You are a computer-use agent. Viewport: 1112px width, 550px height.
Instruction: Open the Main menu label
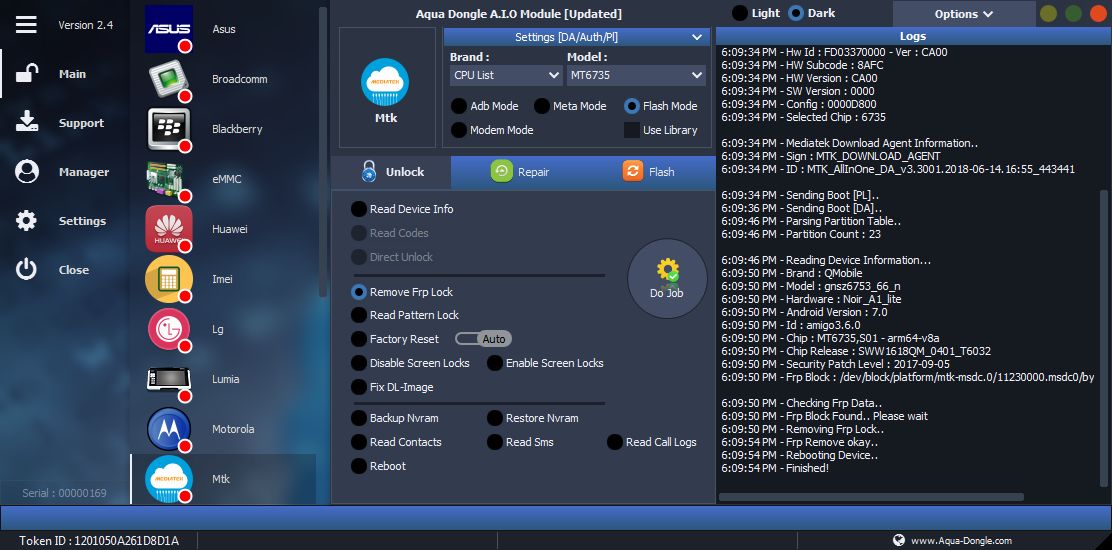point(72,74)
